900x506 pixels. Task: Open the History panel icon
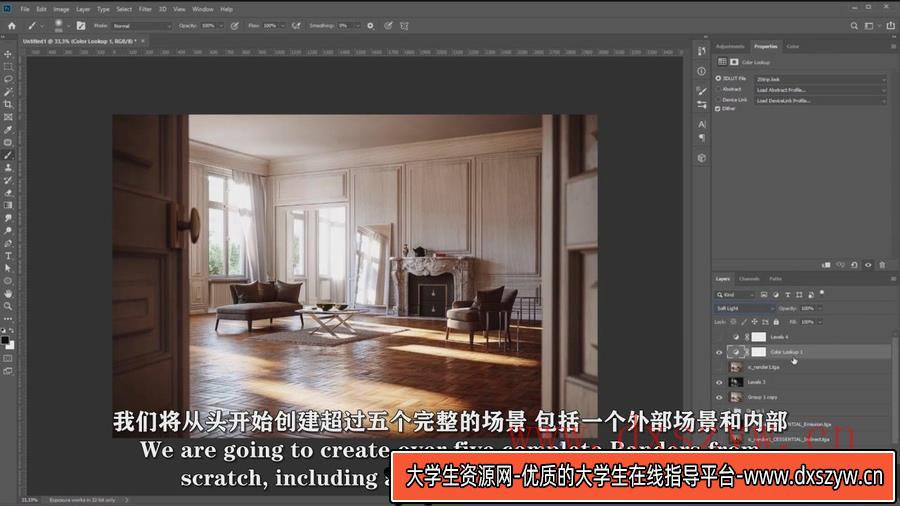pos(701,52)
